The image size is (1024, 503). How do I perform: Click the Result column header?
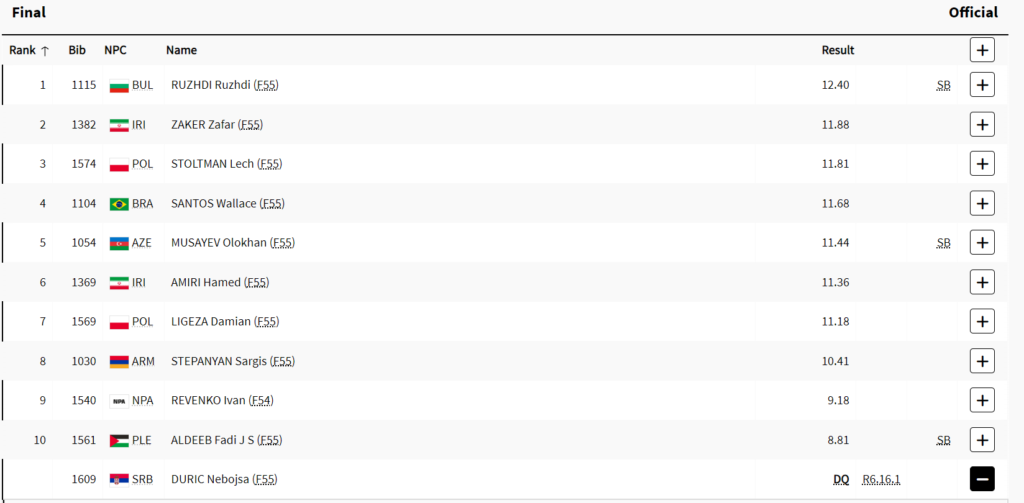click(x=838, y=50)
